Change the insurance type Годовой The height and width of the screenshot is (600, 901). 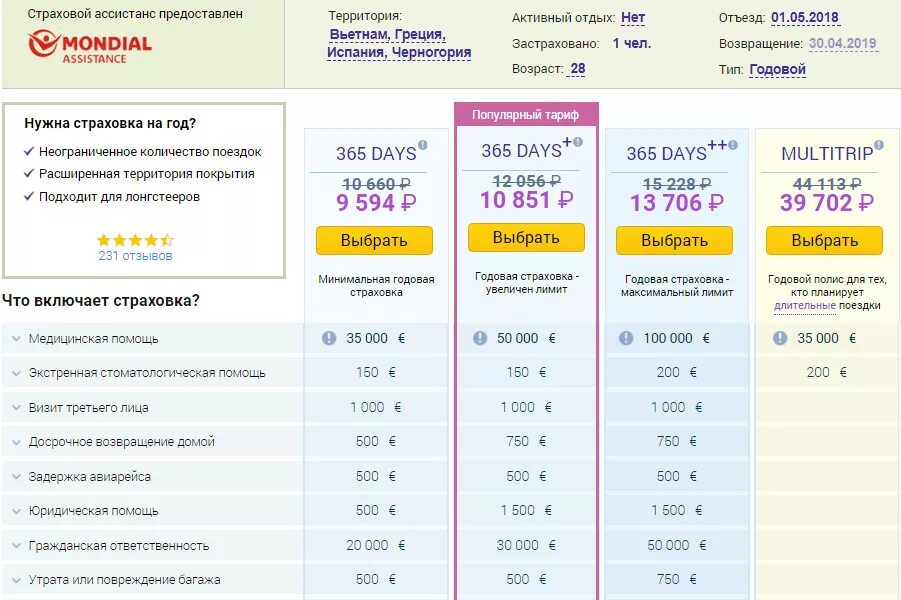(777, 69)
